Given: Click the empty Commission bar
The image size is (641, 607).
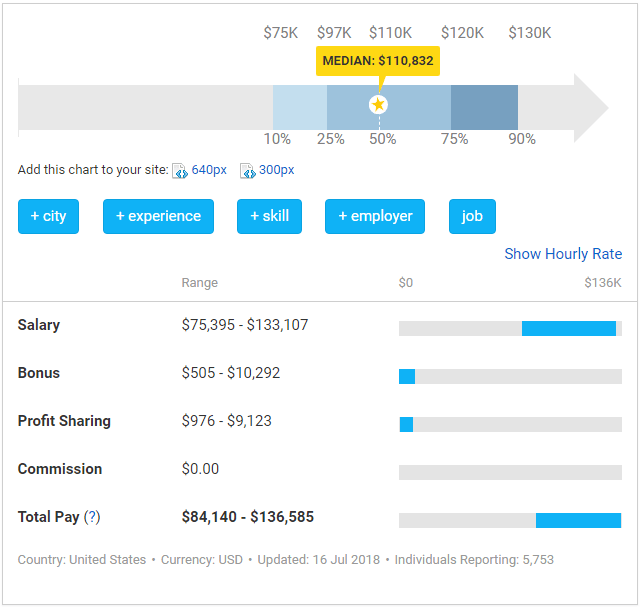Looking at the screenshot, I should pyautogui.click(x=510, y=472).
